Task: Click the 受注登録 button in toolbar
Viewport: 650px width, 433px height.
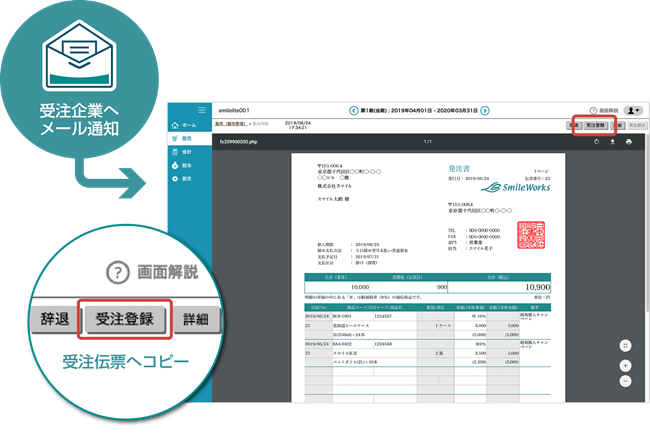Action: pyautogui.click(x=594, y=126)
